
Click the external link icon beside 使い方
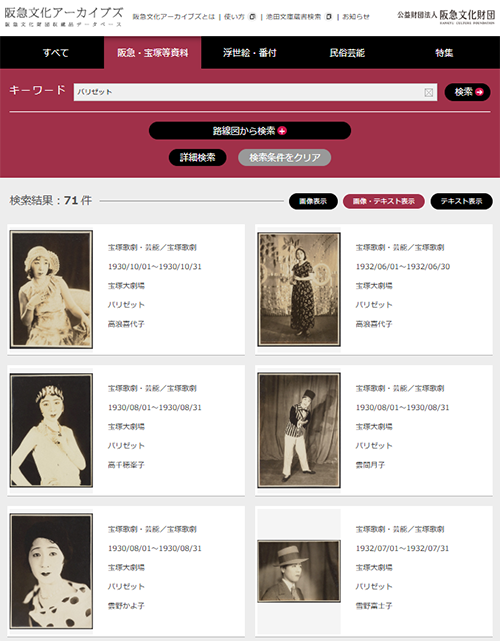point(253,17)
